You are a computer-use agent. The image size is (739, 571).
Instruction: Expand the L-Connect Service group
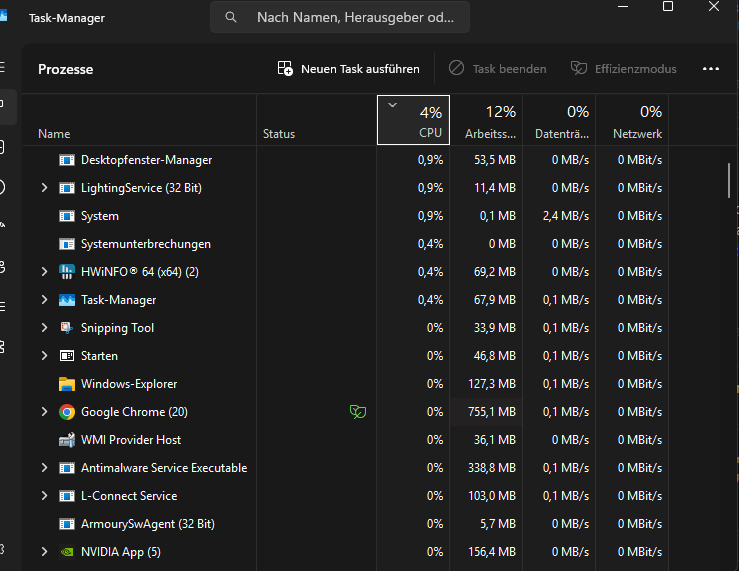pyautogui.click(x=44, y=496)
